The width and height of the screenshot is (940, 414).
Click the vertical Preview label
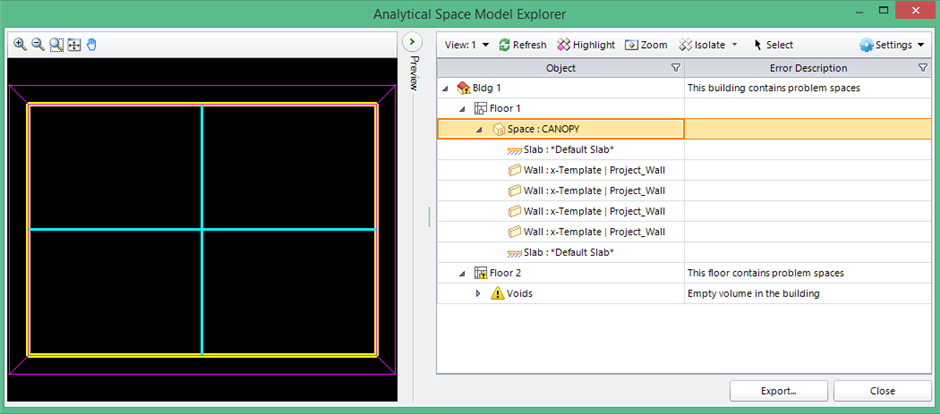pos(413,72)
